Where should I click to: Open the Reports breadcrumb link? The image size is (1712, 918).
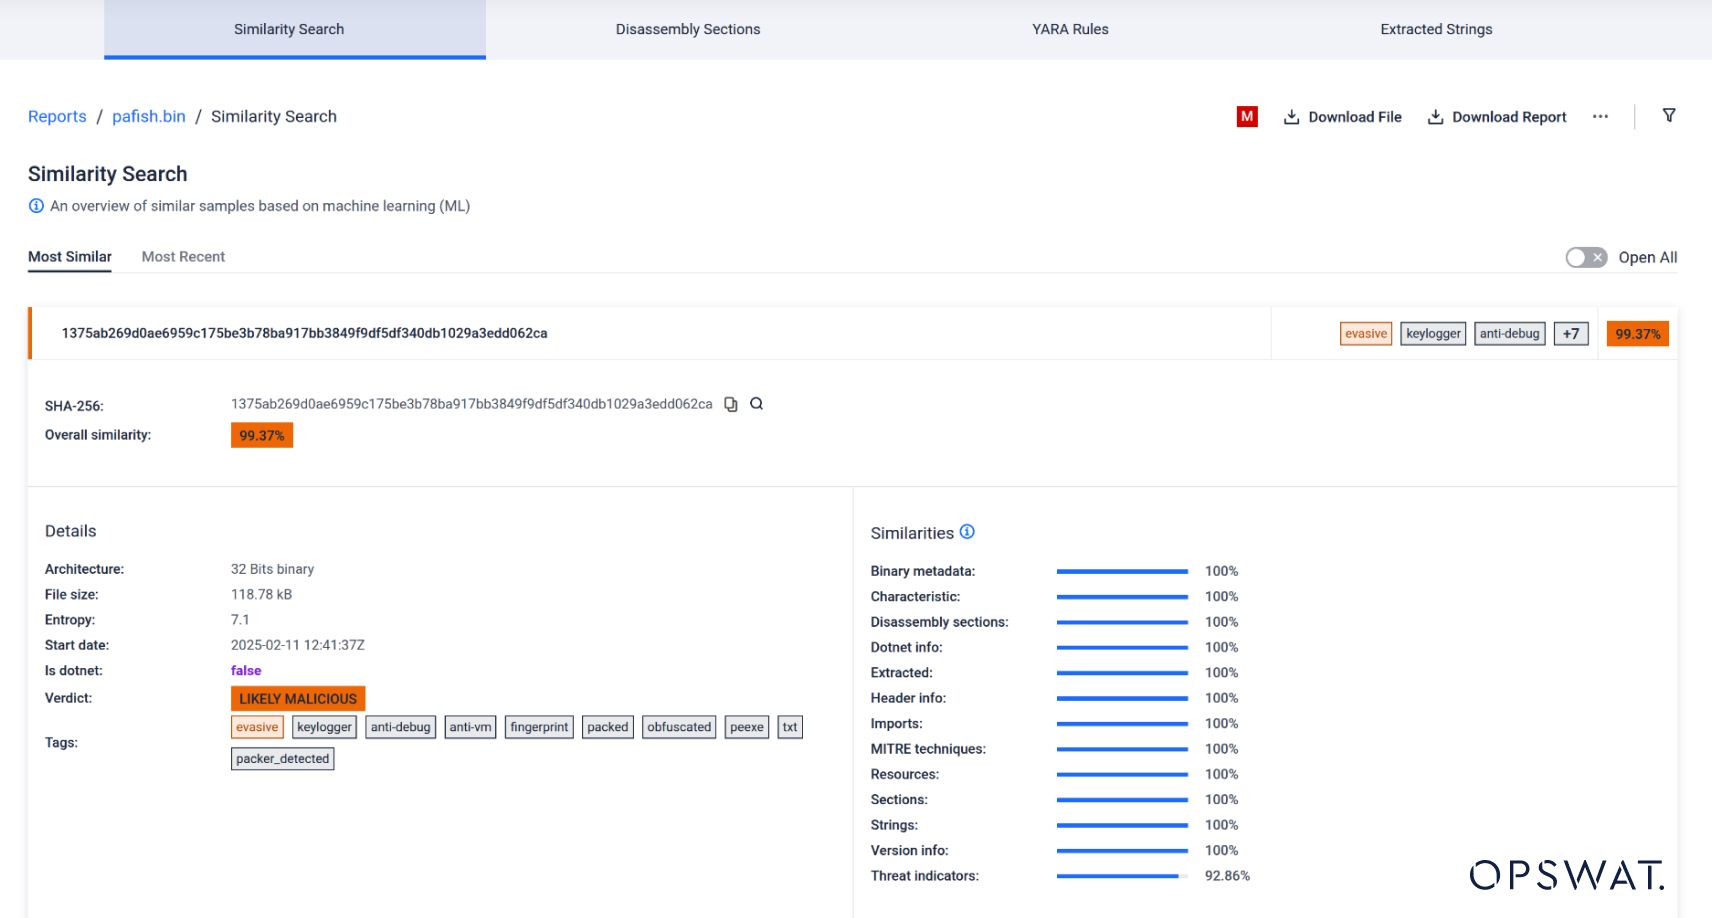(x=57, y=117)
